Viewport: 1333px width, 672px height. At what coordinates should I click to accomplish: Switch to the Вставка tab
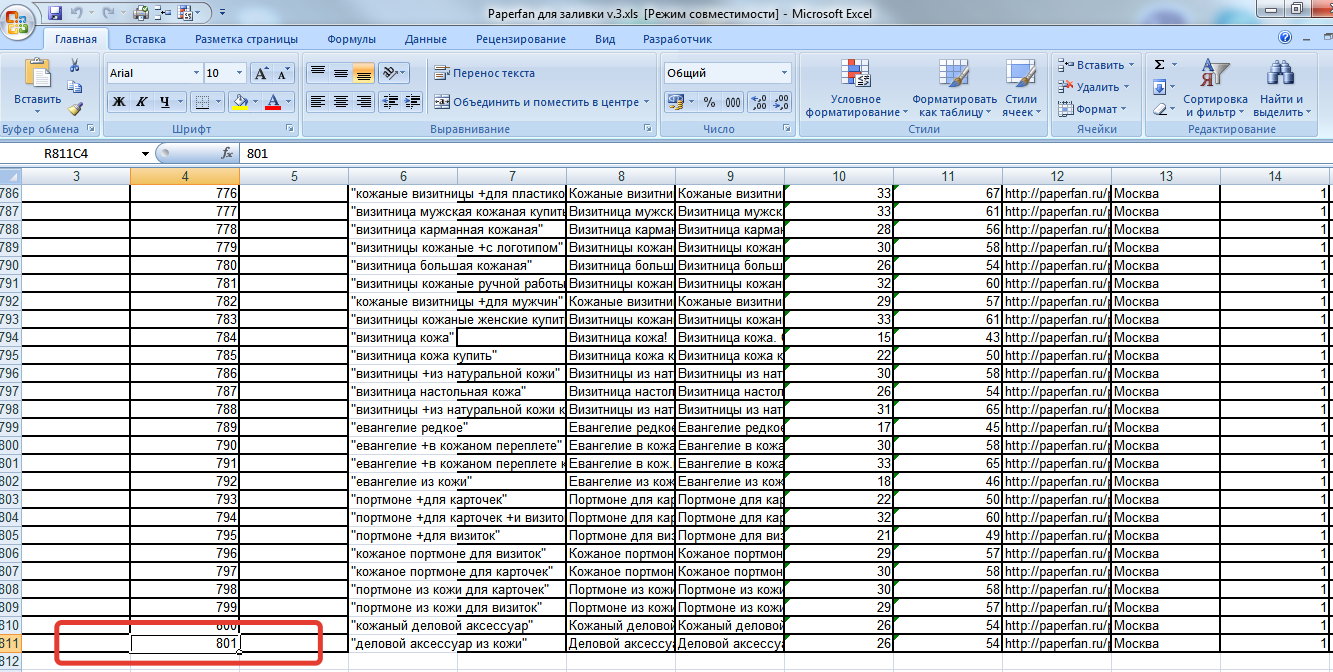pos(146,39)
